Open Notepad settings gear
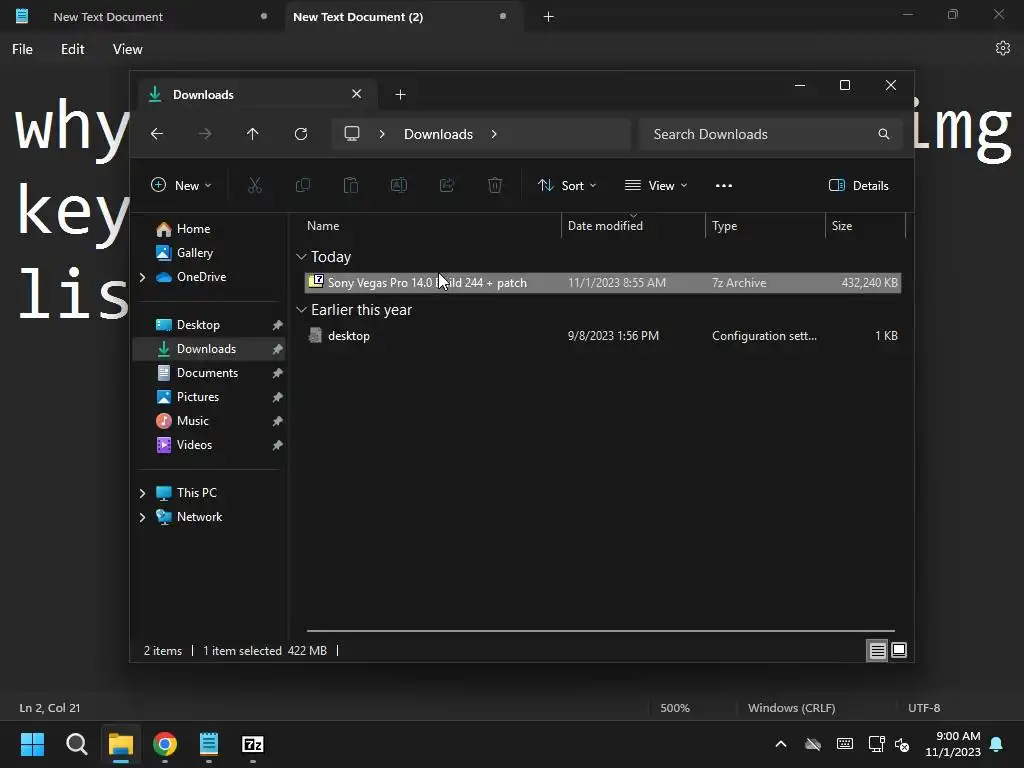This screenshot has width=1024, height=768. [x=1002, y=48]
